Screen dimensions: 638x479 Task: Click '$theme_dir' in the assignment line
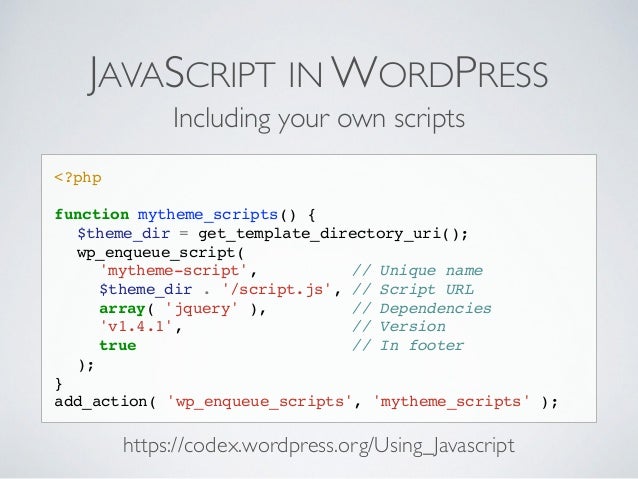coord(123,234)
